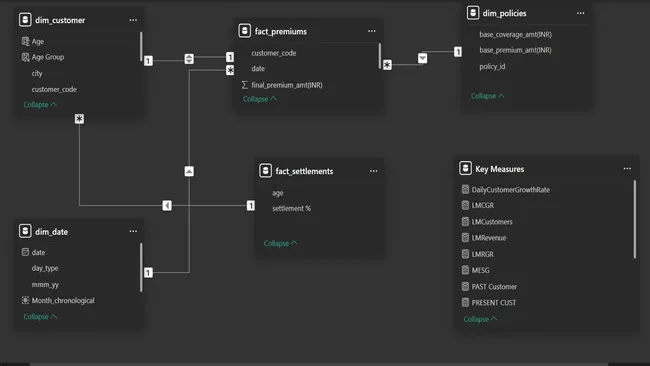Screen dimensions: 650x366
Task: Click the dim_date field list scrollbar
Action: point(141,267)
